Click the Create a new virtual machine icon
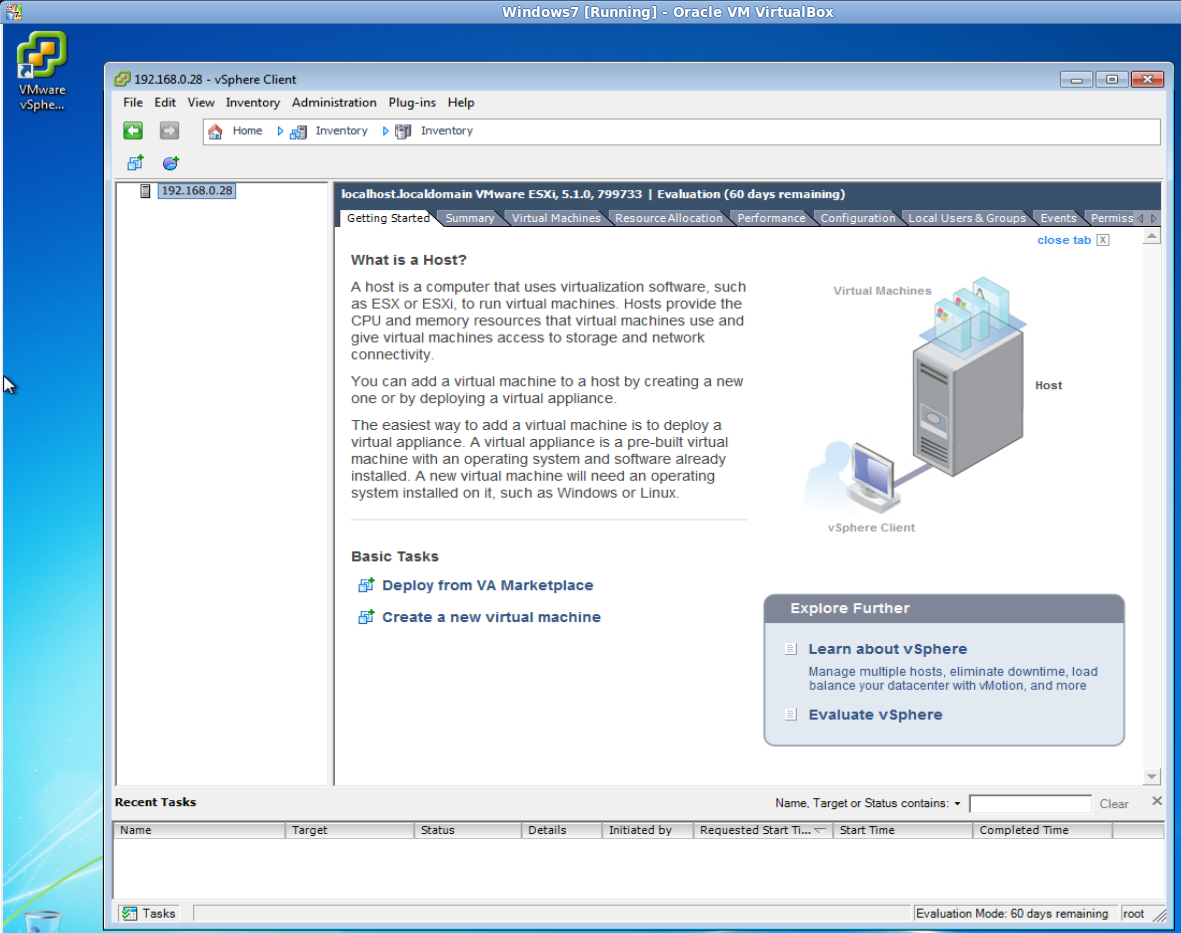 tap(366, 617)
